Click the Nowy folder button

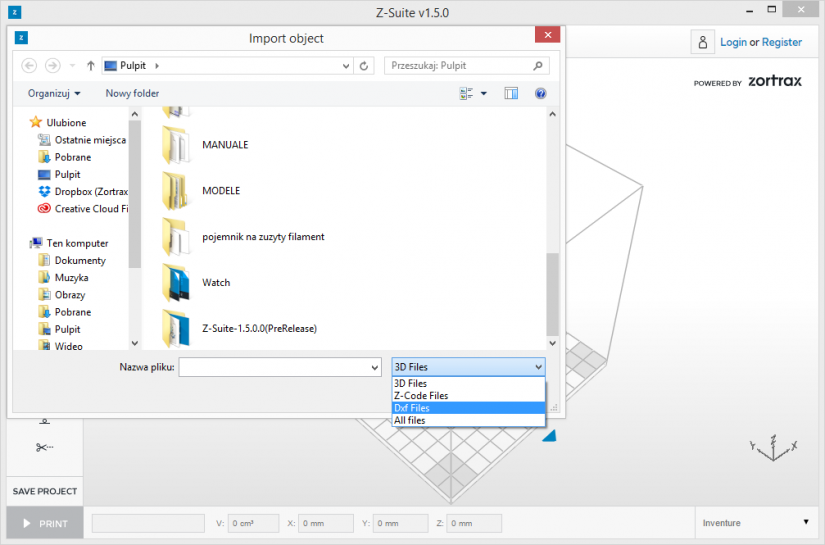click(132, 94)
